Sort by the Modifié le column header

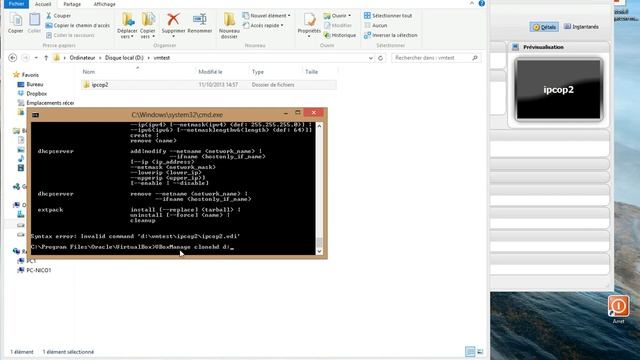tap(210, 72)
